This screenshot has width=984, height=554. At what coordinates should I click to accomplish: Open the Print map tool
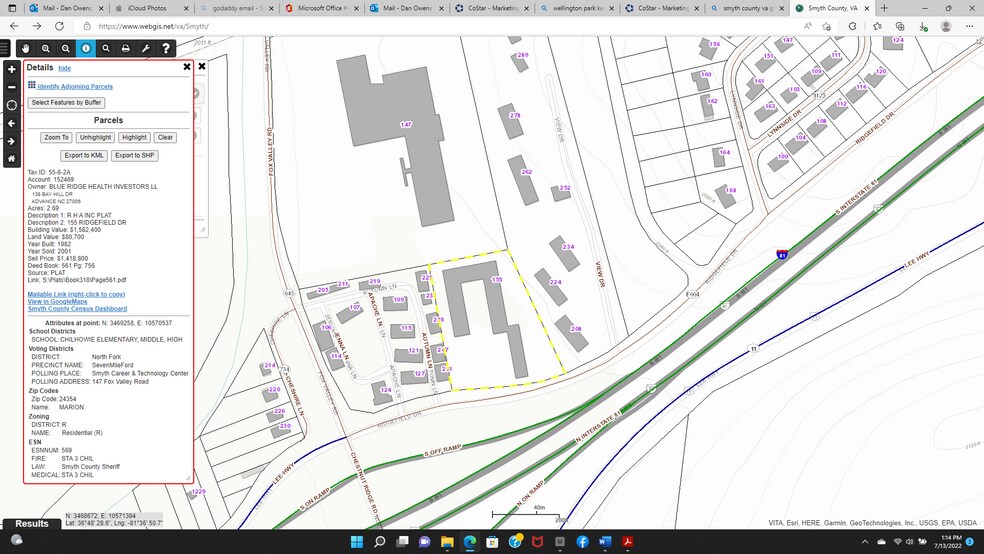click(126, 48)
